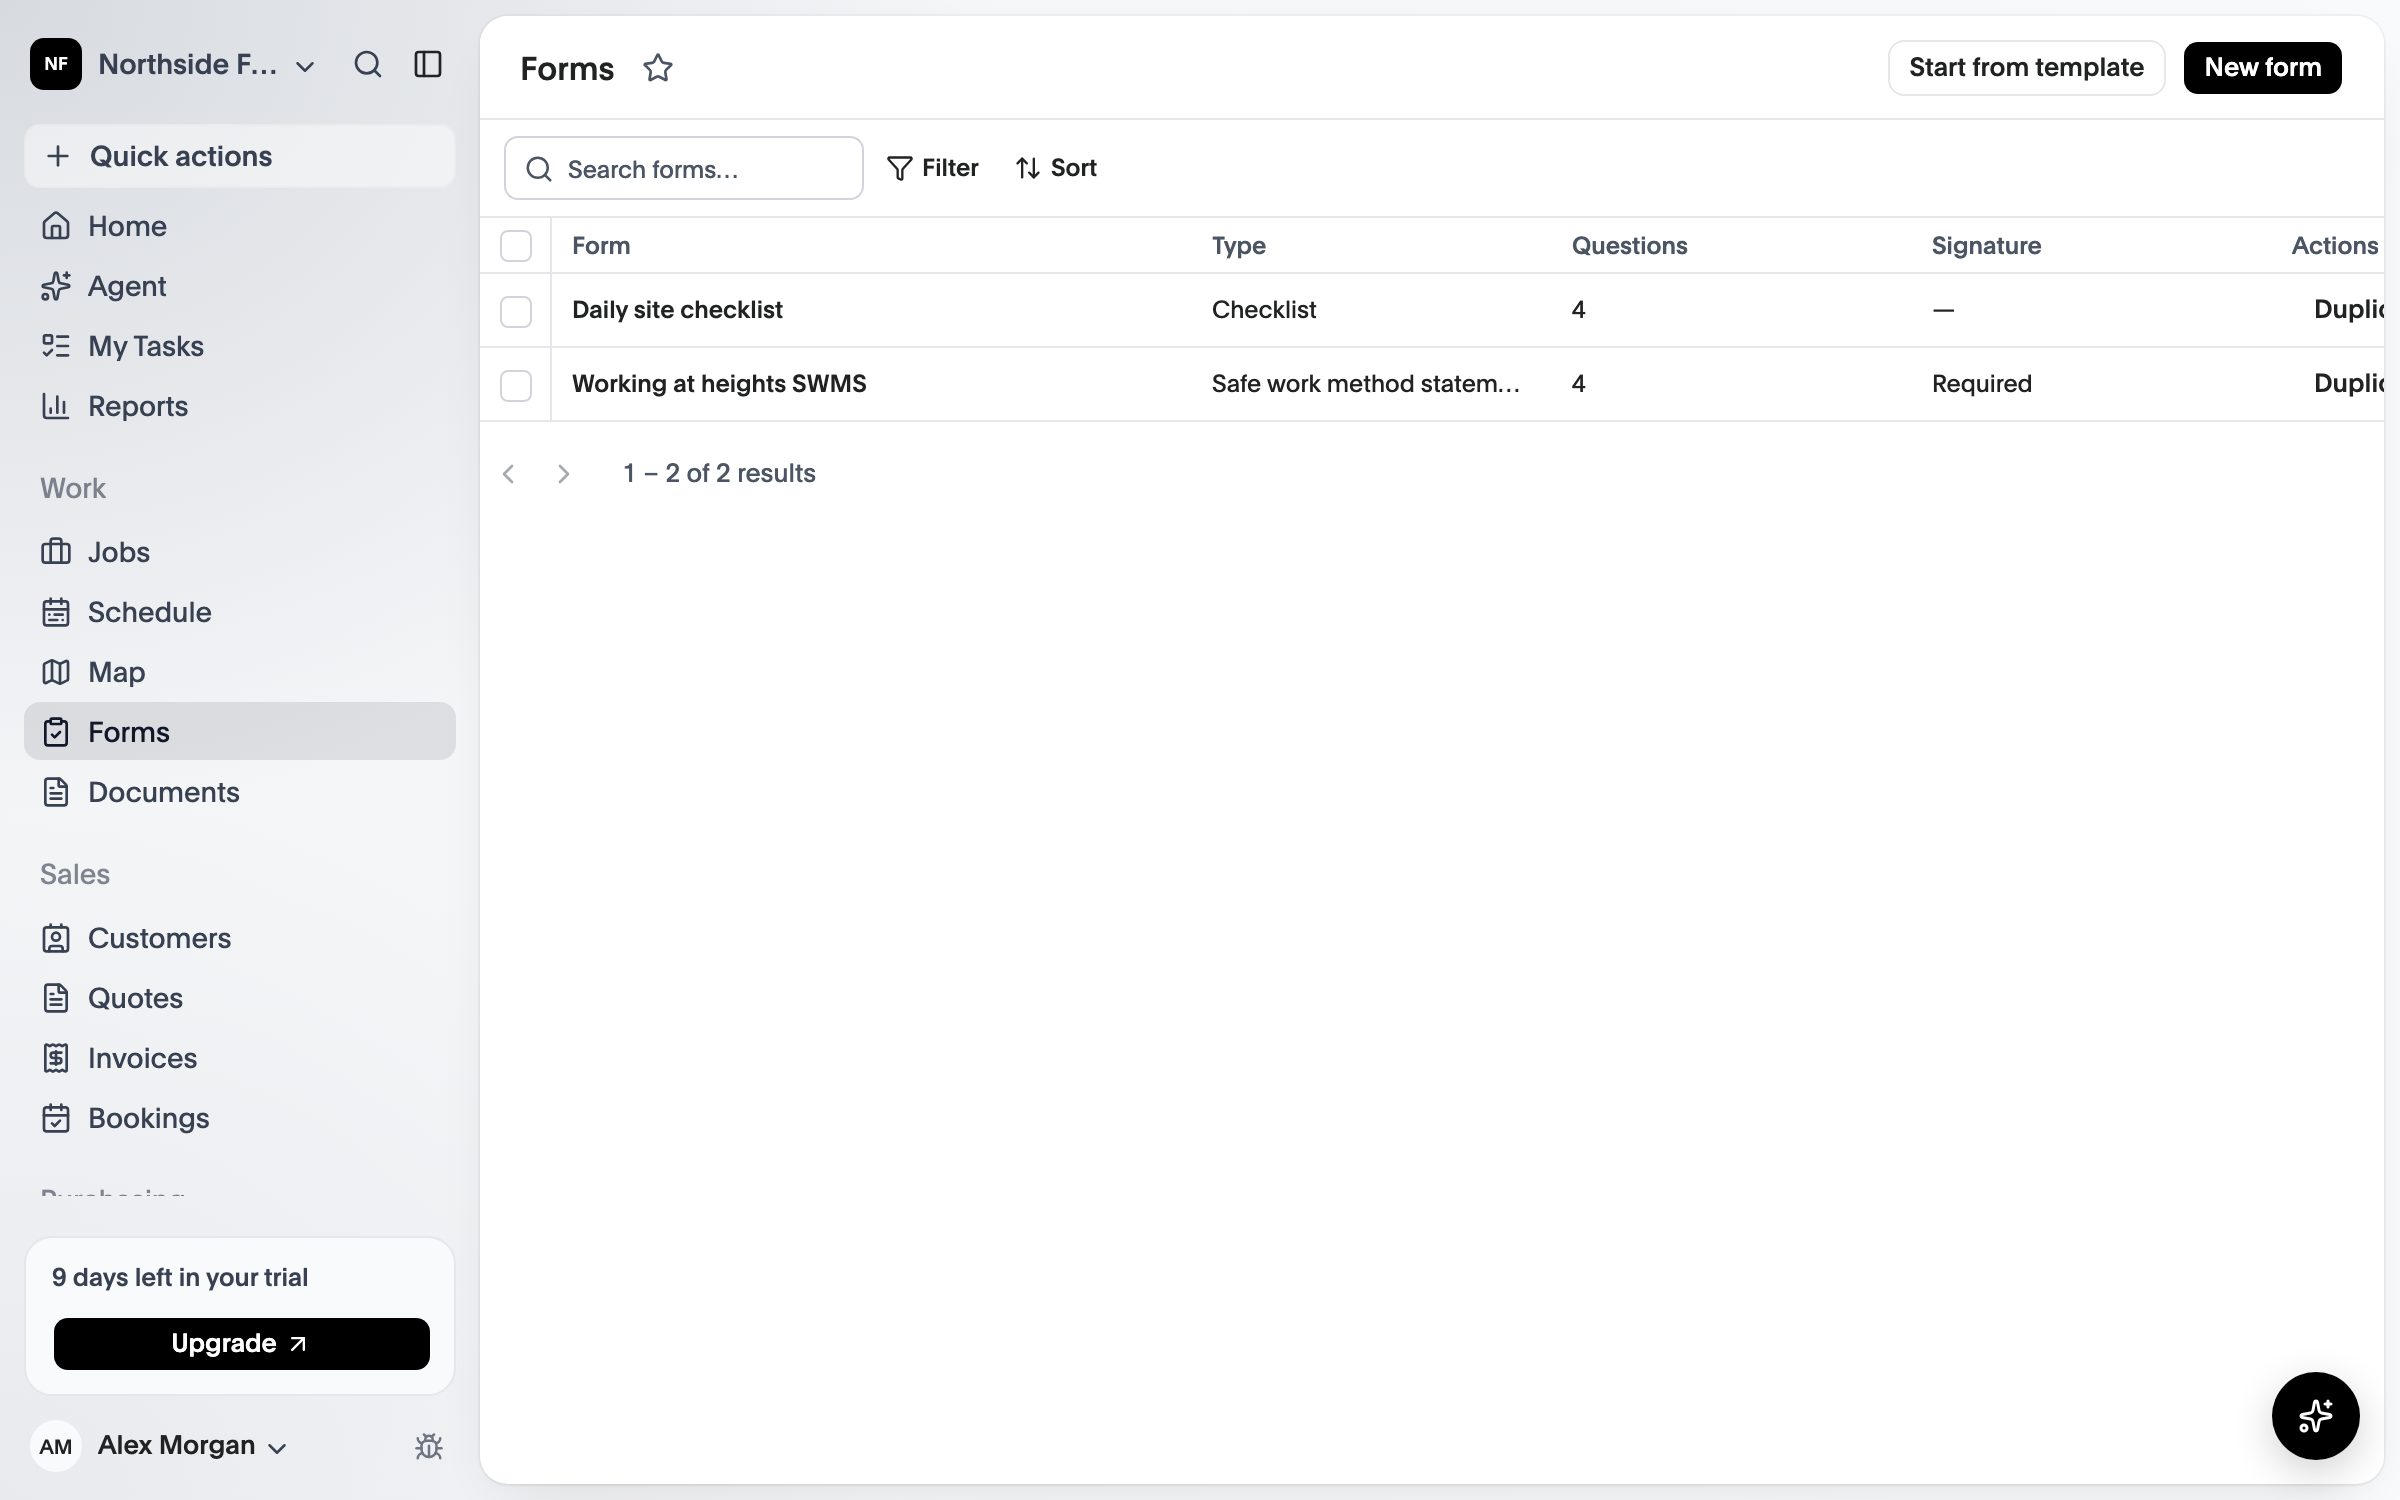Viewport: 2400px width, 1500px height.
Task: Go to the previous results page
Action: pyautogui.click(x=509, y=474)
